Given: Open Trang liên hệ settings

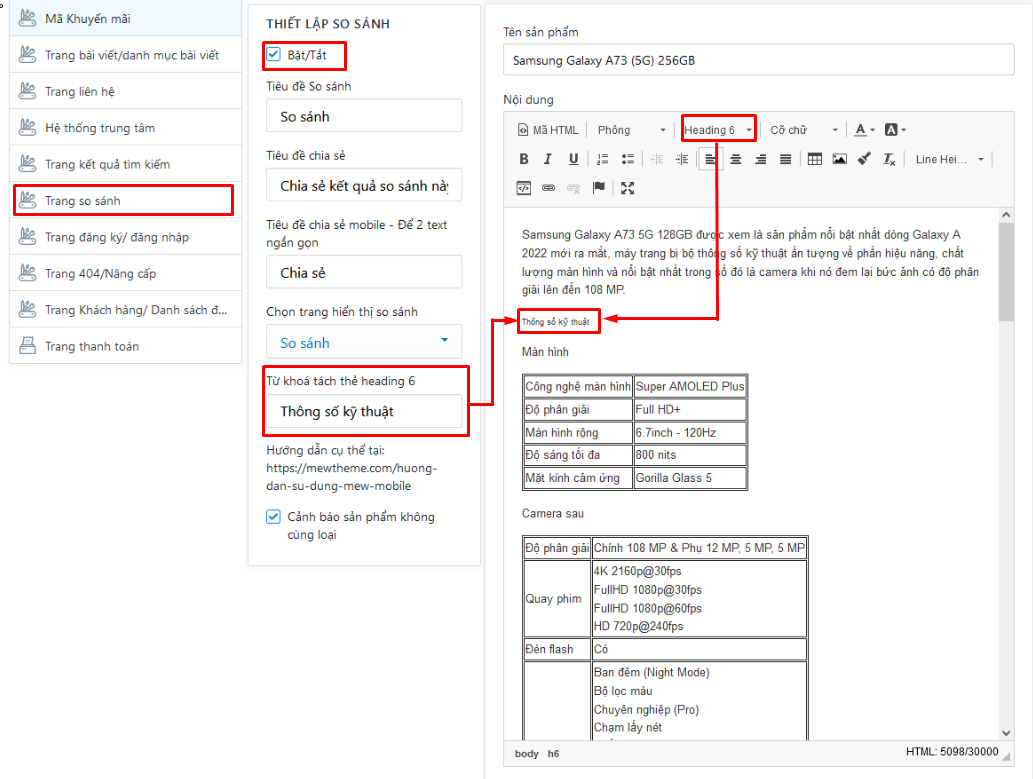Looking at the screenshot, I should pyautogui.click(x=125, y=91).
